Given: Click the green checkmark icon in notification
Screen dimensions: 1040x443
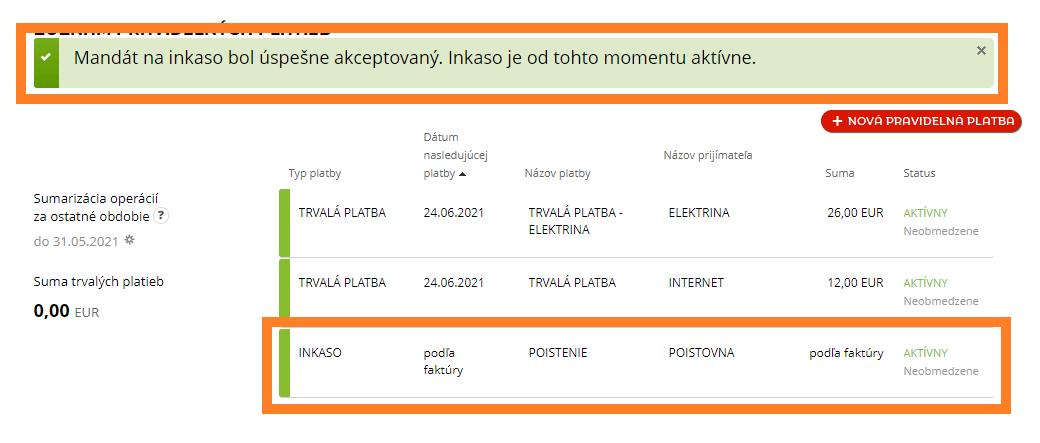Looking at the screenshot, I should point(46,58).
